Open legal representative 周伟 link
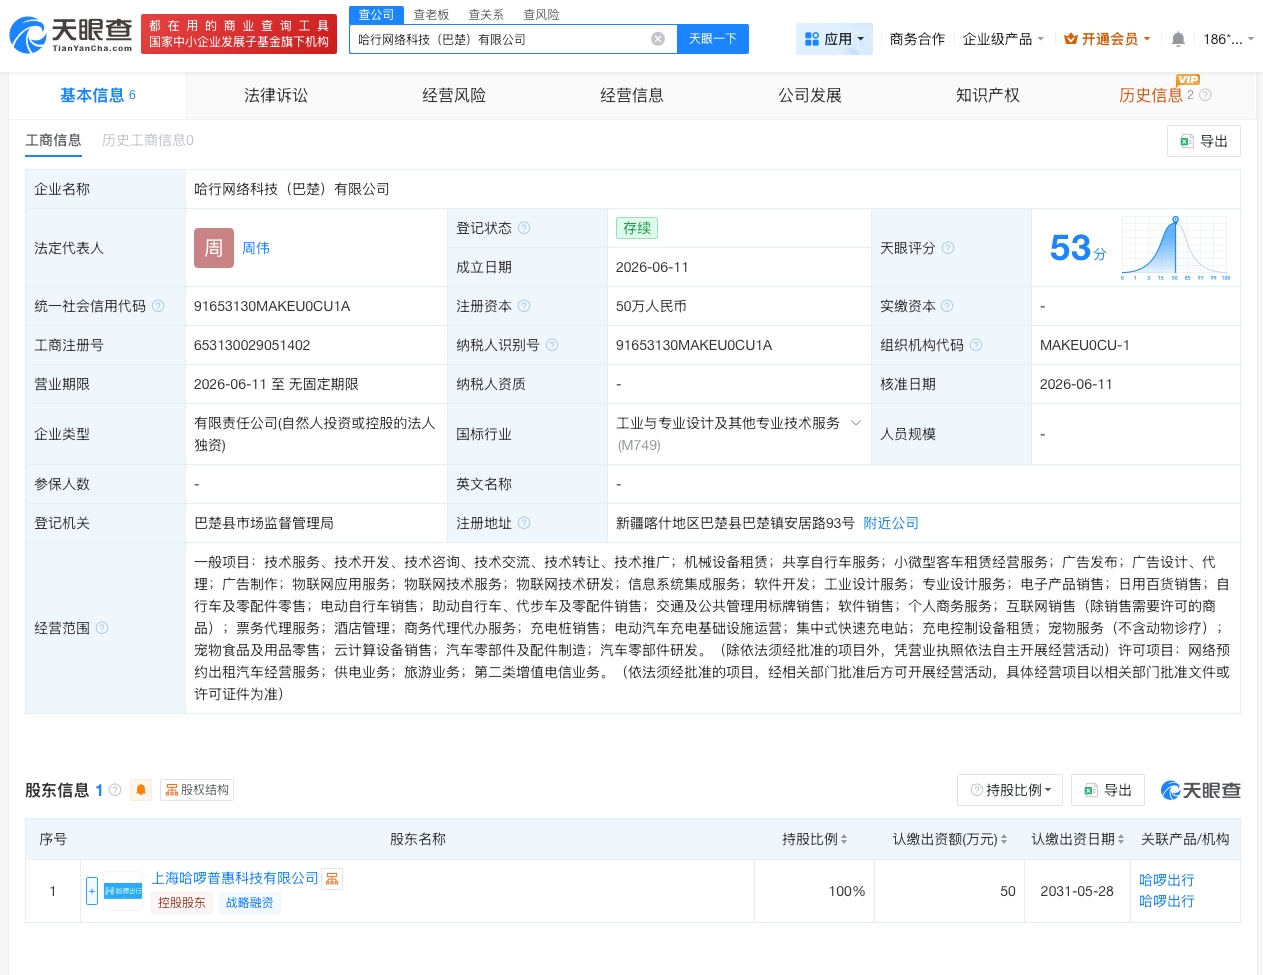Screen dimensions: 1263x975 [x=256, y=248]
